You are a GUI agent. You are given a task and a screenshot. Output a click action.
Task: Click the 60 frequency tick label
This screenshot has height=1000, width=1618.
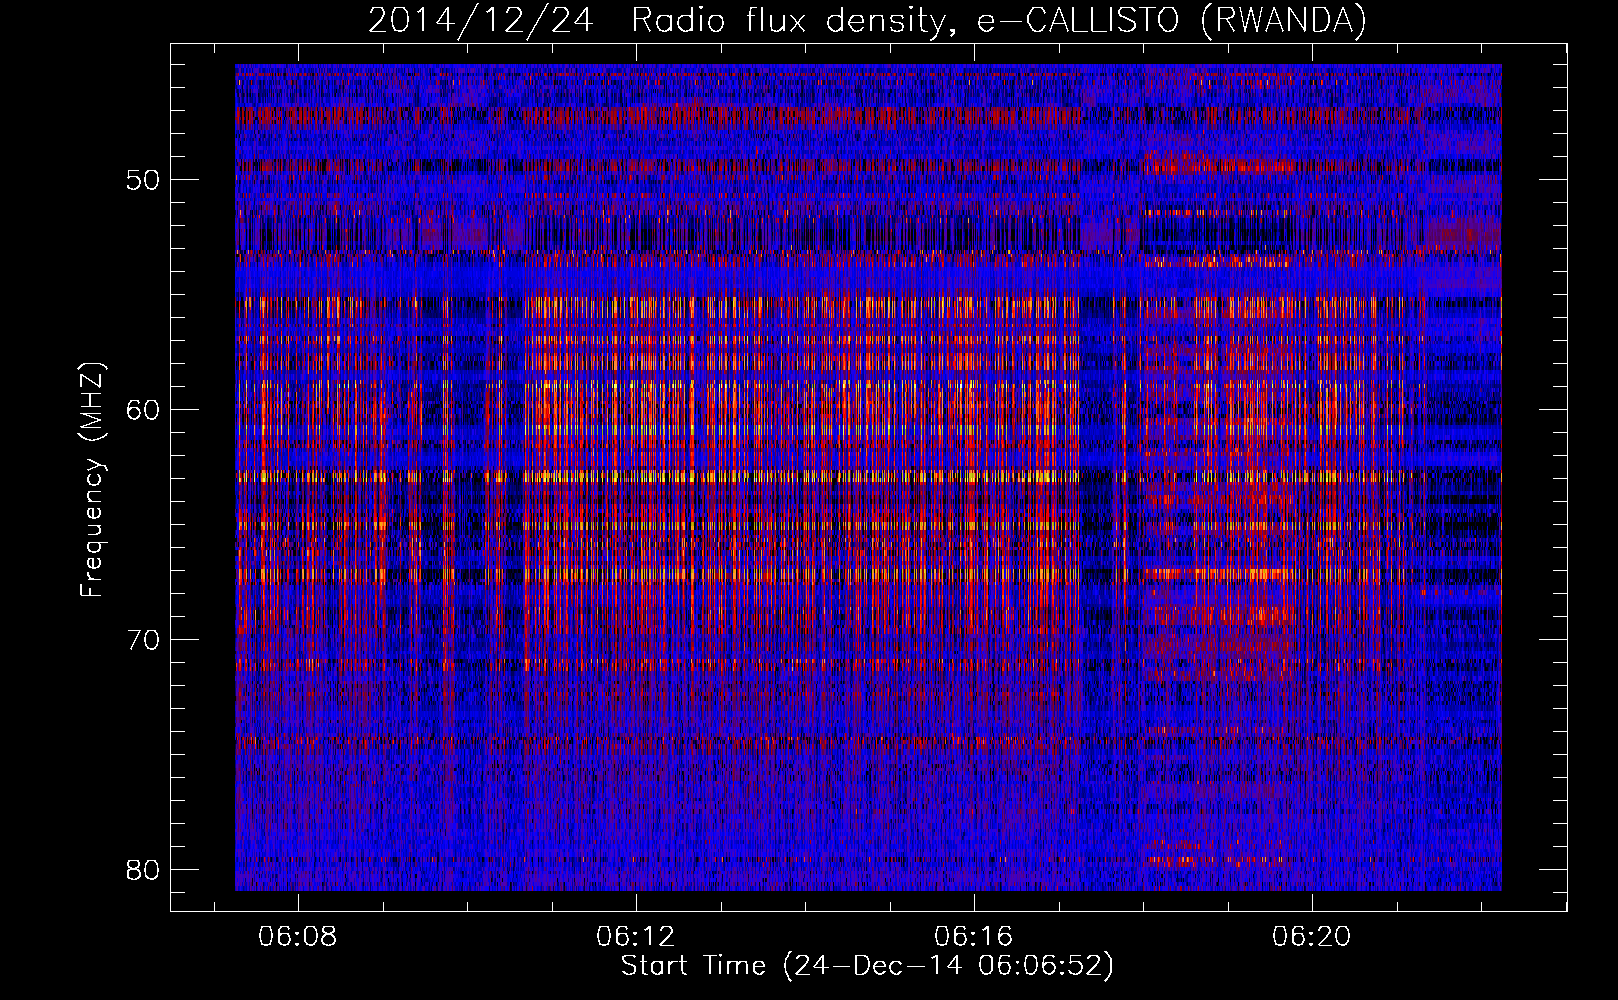pyautogui.click(x=143, y=410)
